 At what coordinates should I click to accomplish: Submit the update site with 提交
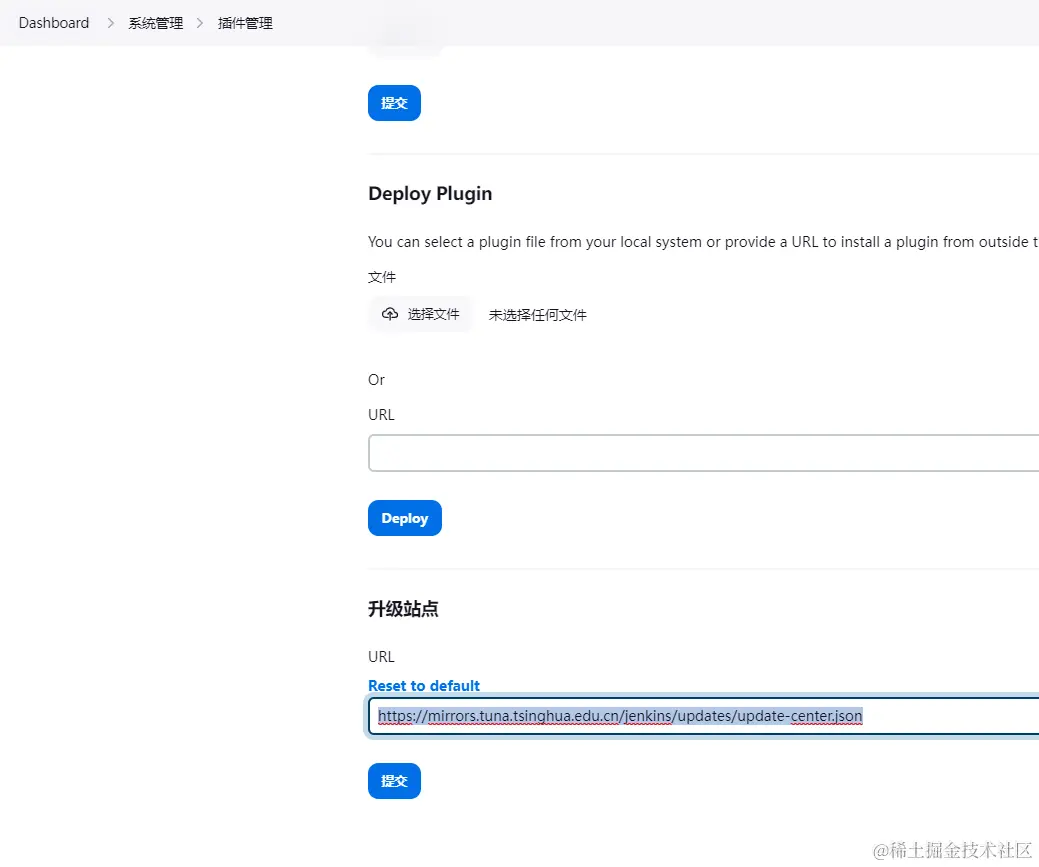(394, 781)
